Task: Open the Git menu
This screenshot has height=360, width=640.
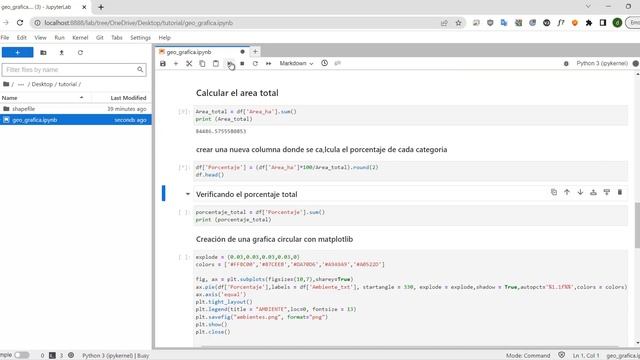Action: (100, 38)
